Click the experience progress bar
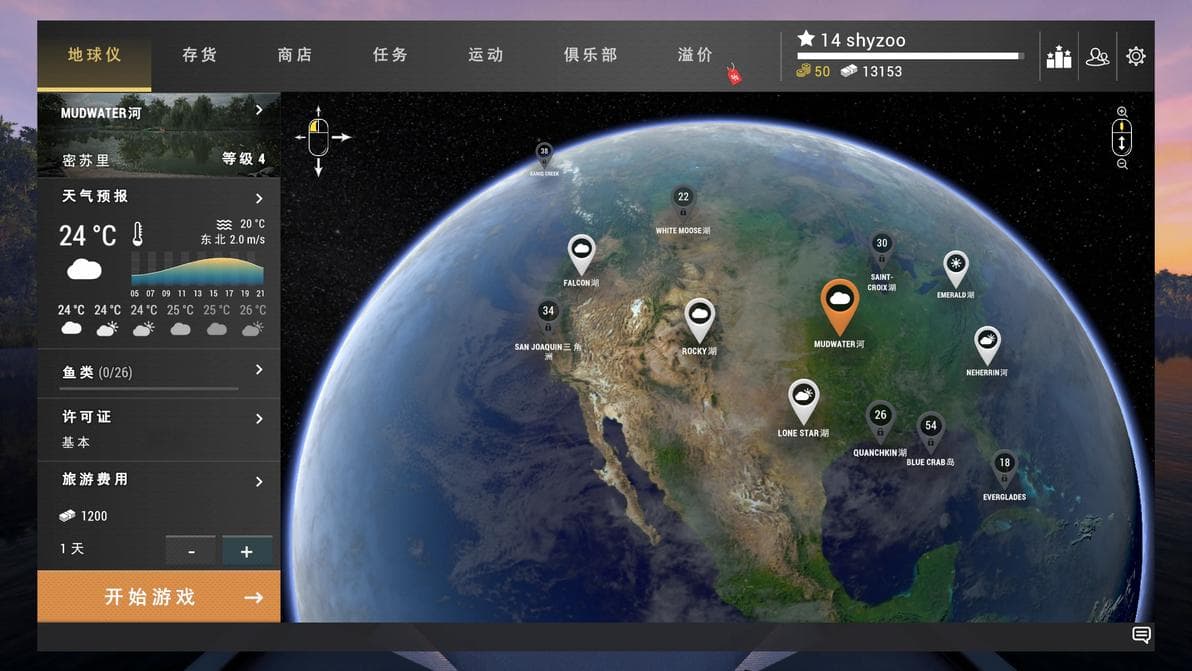Screen dimensions: 1192x671 coord(910,56)
